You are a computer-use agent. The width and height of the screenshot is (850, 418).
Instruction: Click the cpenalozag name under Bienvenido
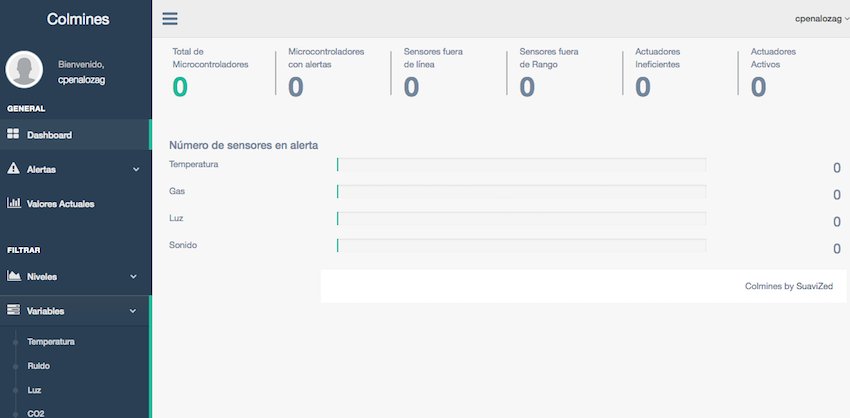pyautogui.click(x=81, y=80)
